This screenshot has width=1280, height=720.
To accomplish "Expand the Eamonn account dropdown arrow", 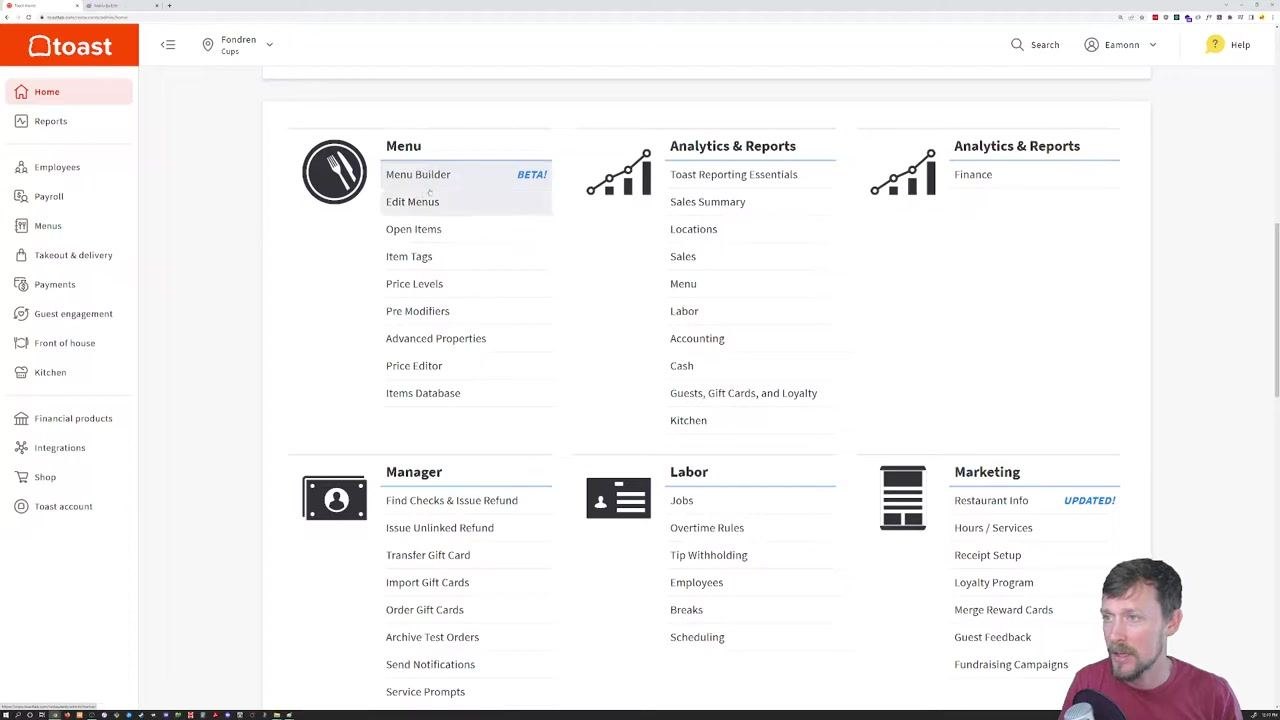I will (x=1152, y=45).
